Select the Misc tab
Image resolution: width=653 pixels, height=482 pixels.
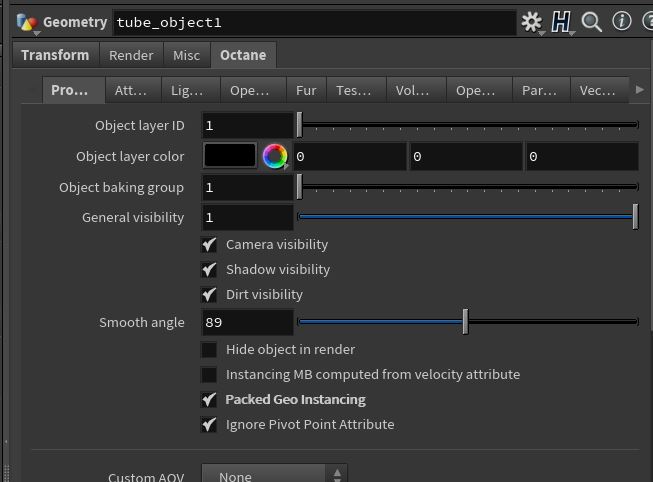click(186, 55)
